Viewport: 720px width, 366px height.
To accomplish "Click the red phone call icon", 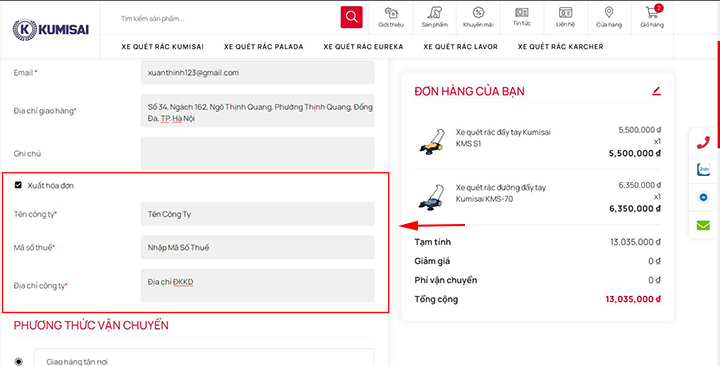I will coord(703,143).
